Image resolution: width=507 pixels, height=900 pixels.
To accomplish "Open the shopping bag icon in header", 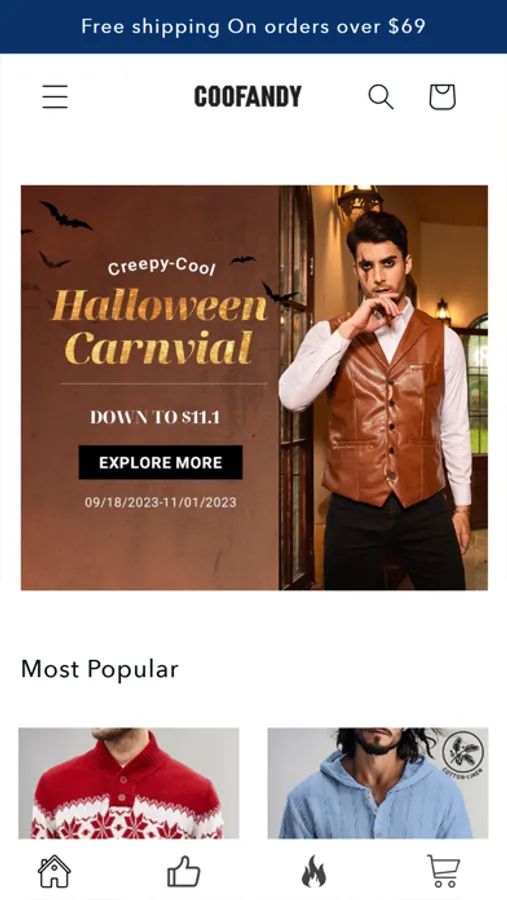I will (x=442, y=96).
